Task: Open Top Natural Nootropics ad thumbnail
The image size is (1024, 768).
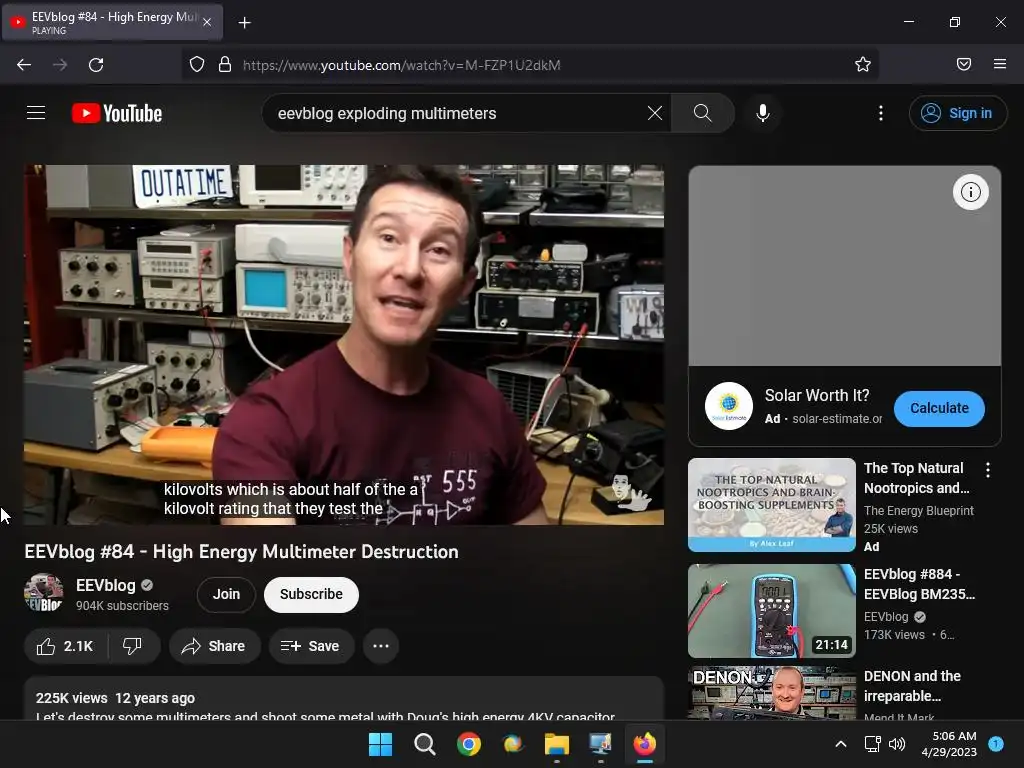Action: (x=772, y=504)
